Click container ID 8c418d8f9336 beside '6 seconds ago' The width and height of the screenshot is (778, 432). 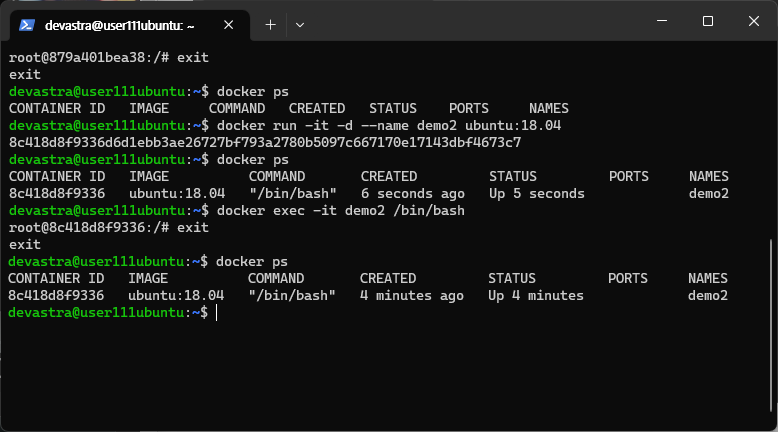57,193
